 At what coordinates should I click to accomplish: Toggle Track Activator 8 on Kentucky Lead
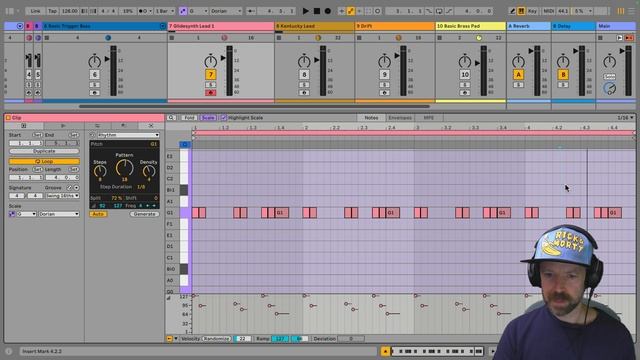pos(304,75)
